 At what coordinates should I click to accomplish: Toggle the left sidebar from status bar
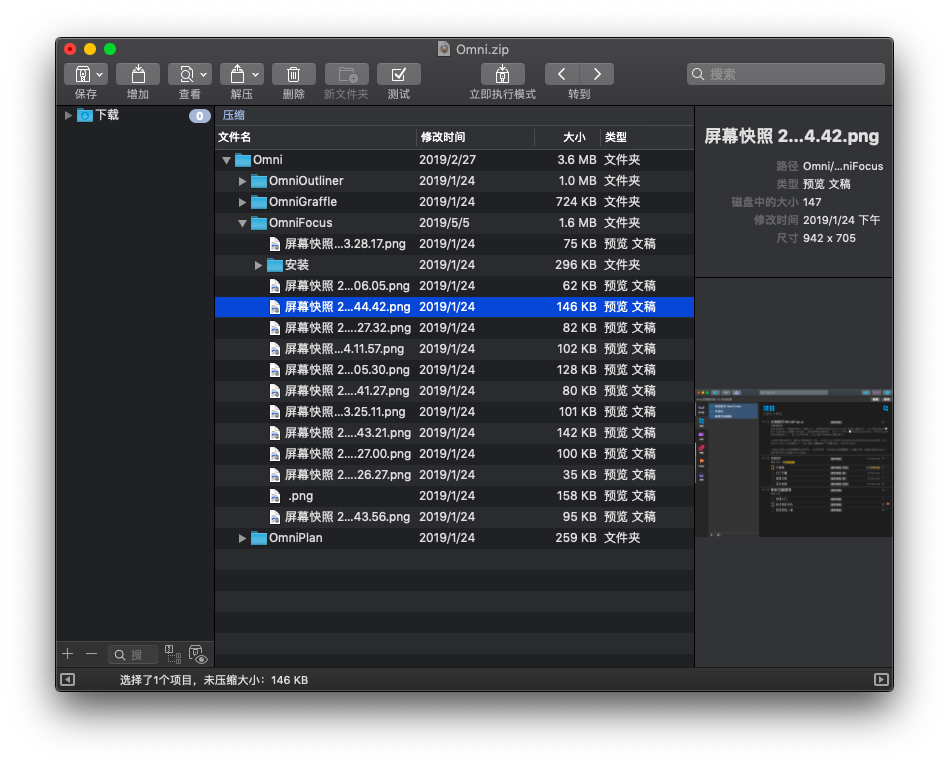tap(67, 680)
